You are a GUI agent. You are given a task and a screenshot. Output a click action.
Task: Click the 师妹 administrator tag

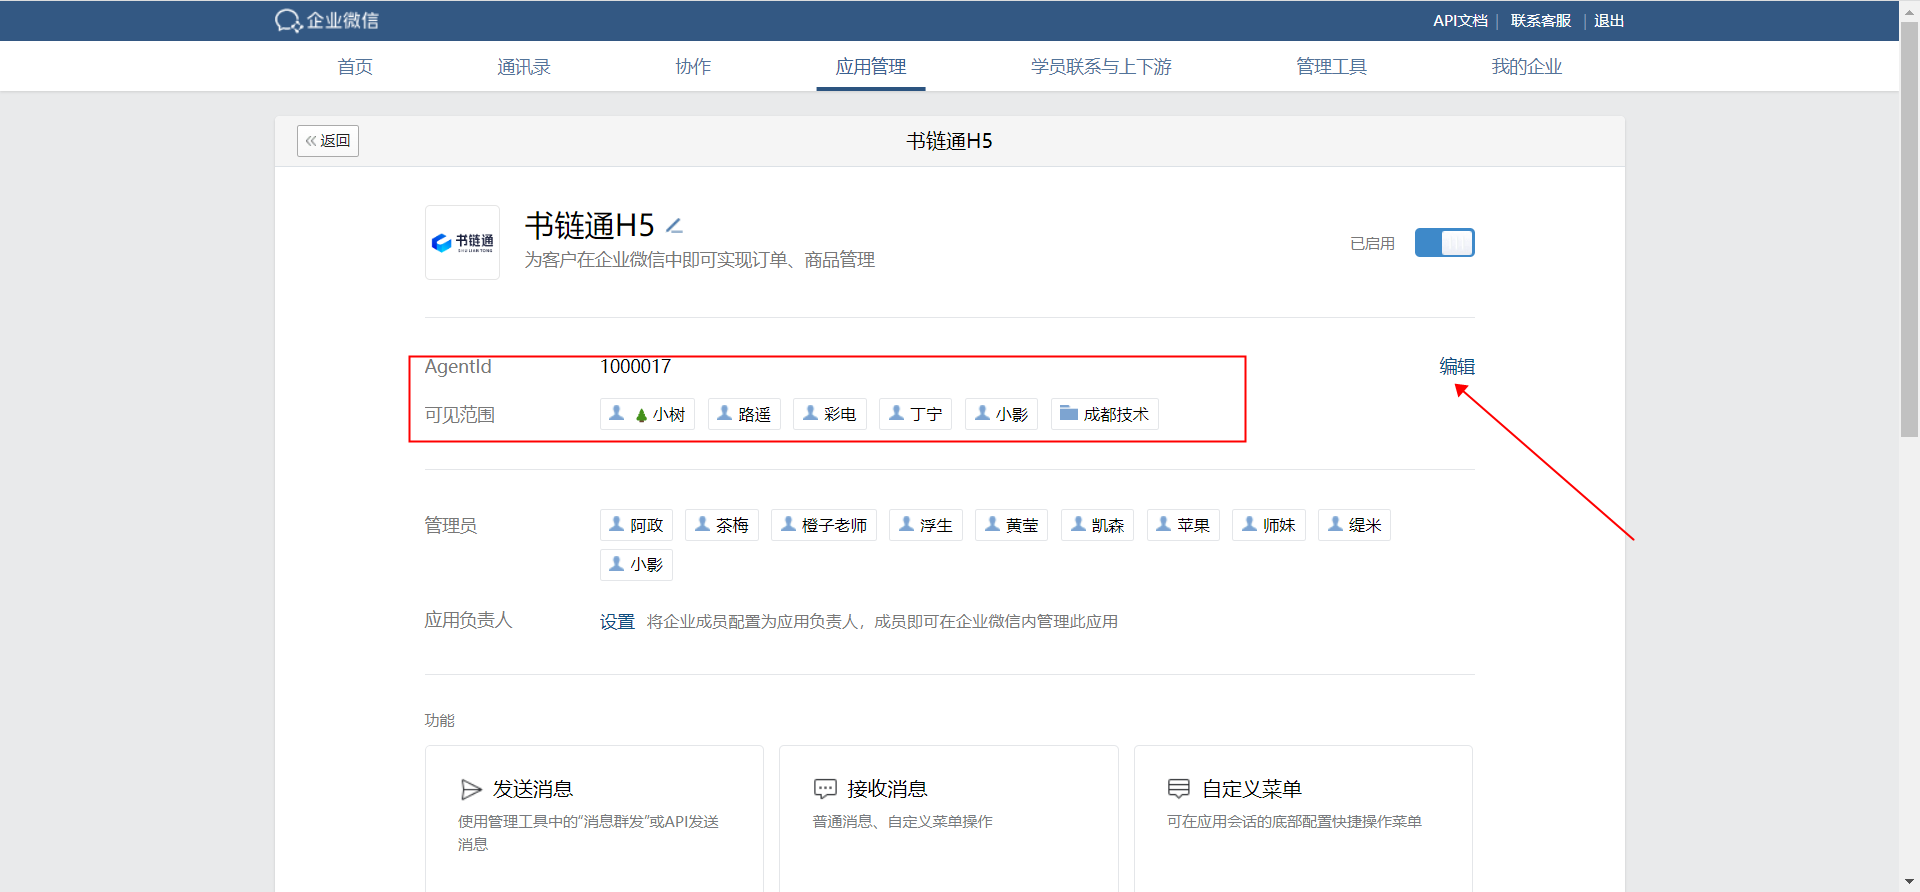click(1269, 525)
